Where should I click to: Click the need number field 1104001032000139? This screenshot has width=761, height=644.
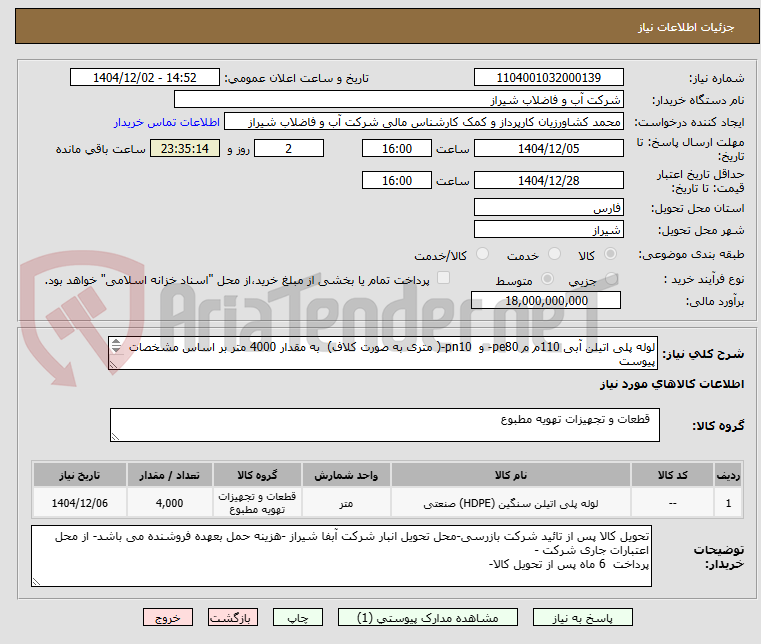(548, 78)
